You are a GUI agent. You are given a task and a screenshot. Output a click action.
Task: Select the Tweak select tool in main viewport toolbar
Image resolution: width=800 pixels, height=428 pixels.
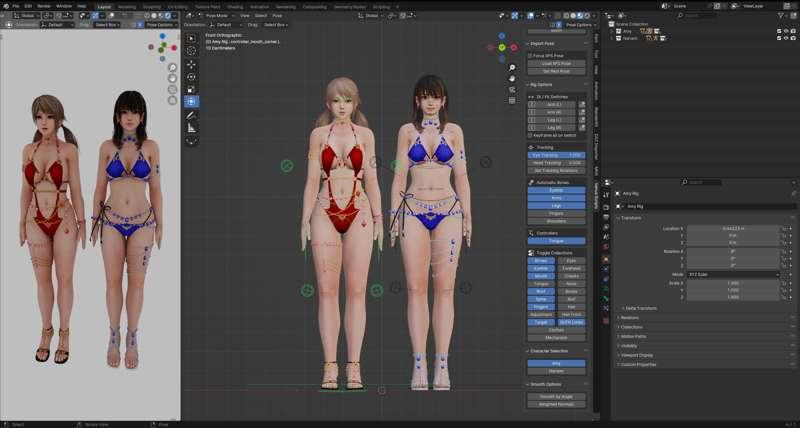[191, 39]
